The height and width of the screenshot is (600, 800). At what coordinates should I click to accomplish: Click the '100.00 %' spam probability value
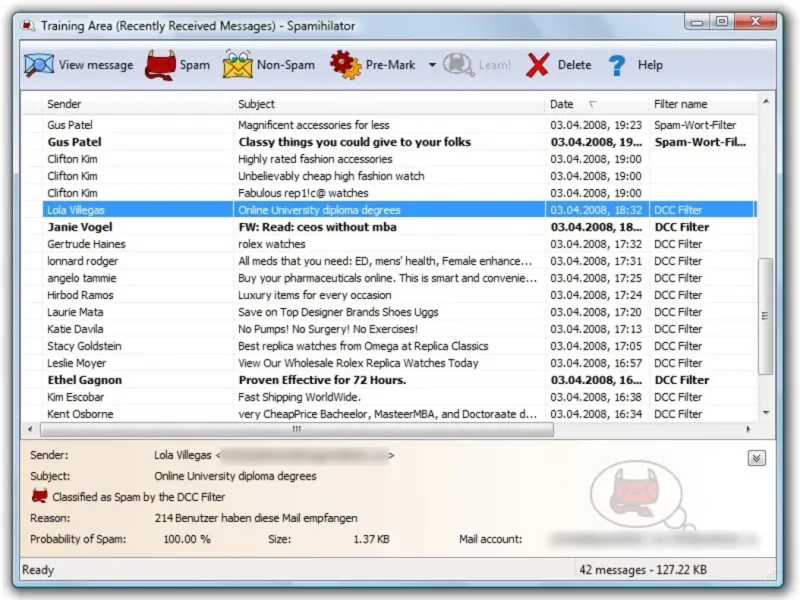tap(187, 539)
